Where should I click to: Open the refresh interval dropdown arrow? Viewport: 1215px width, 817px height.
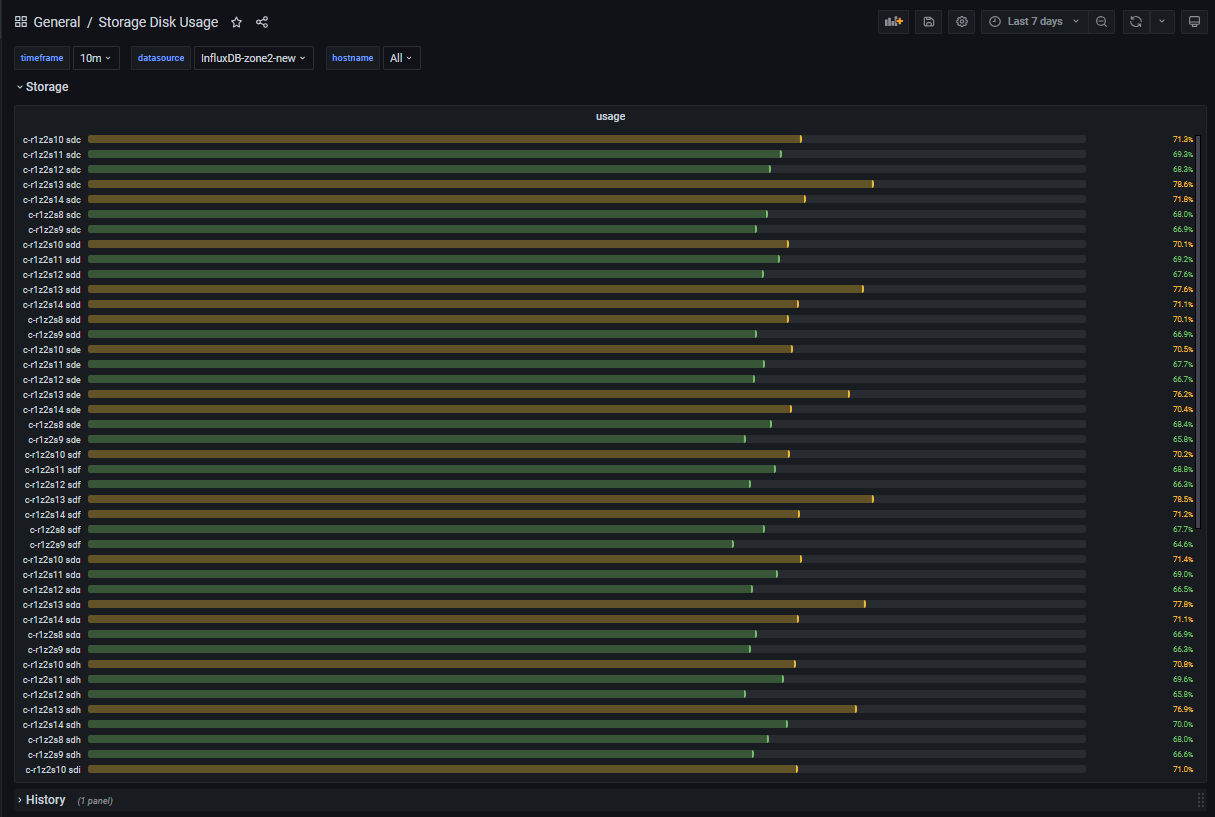pyautogui.click(x=1162, y=22)
